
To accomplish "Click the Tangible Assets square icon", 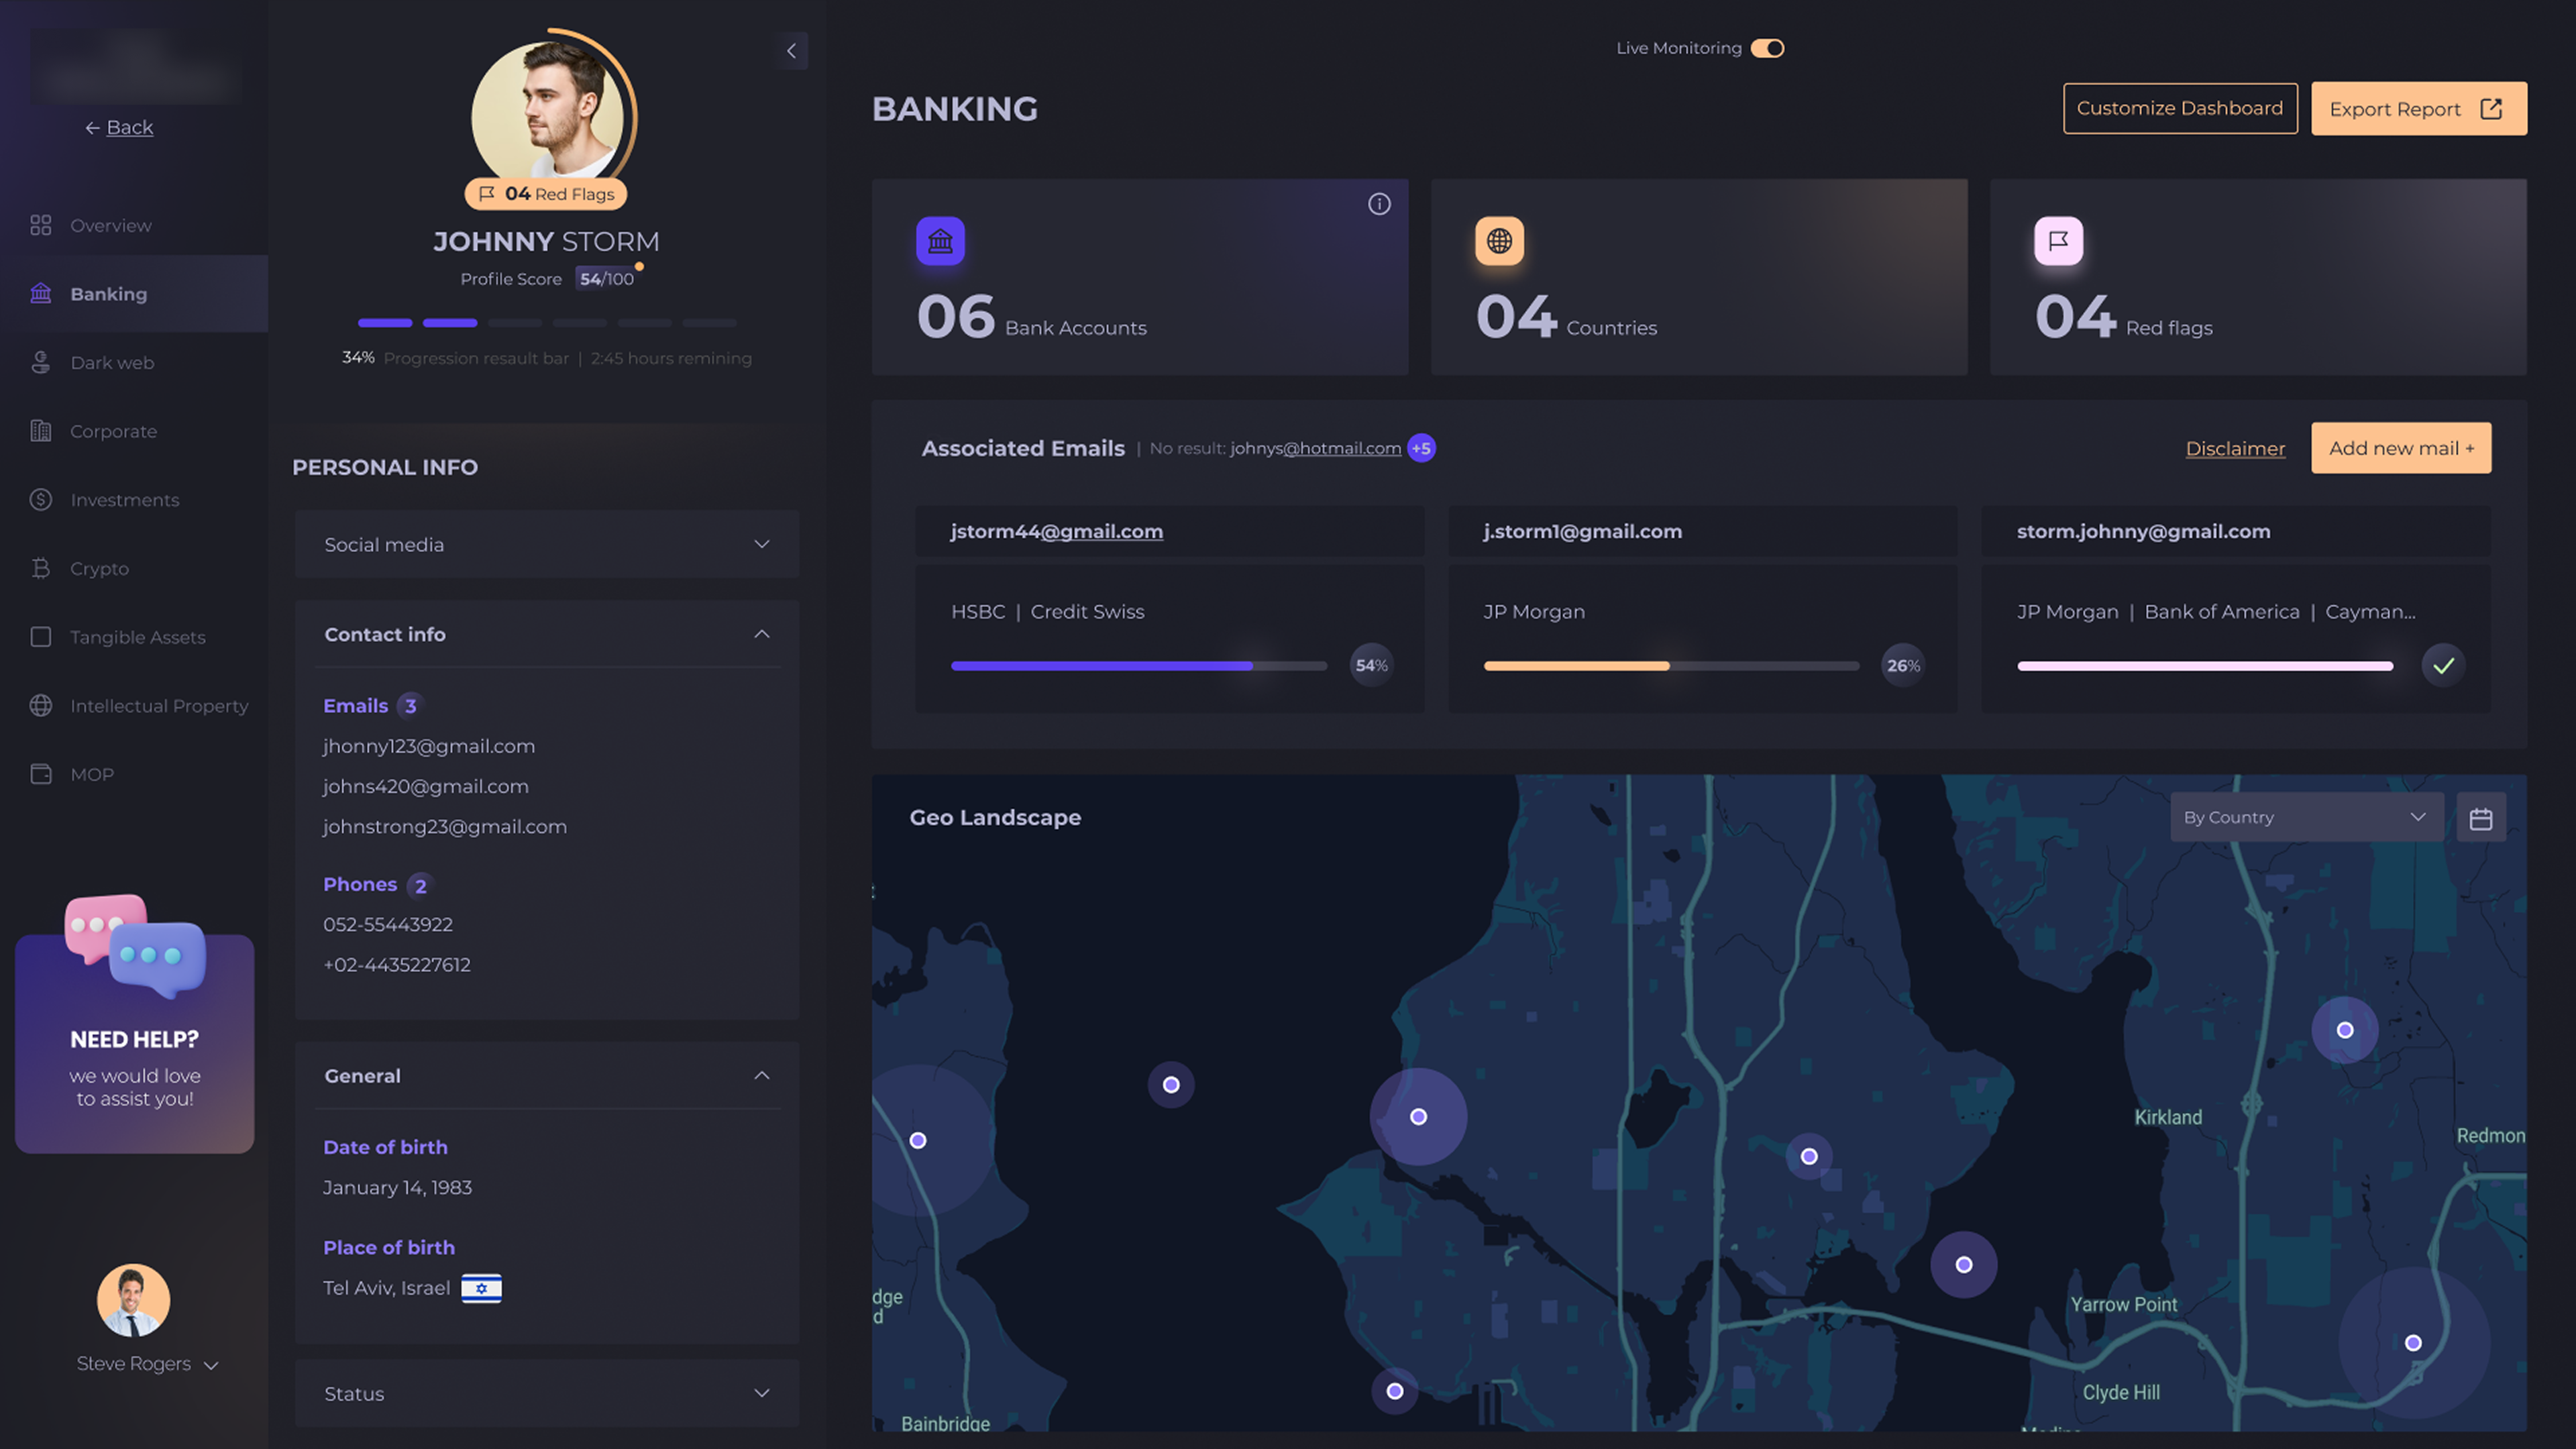I will [x=40, y=637].
